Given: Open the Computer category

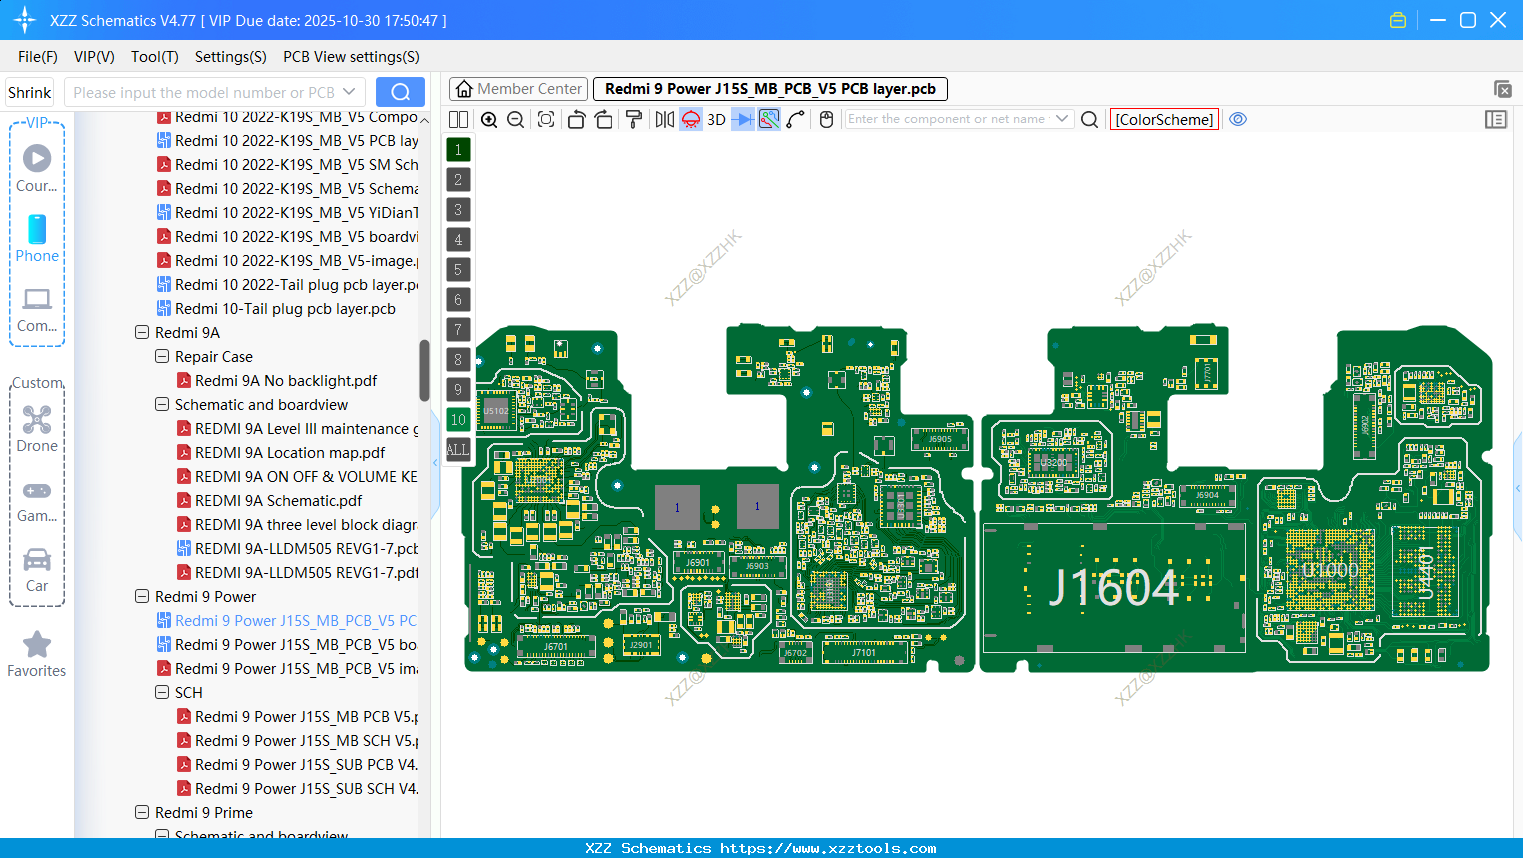Looking at the screenshot, I should (37, 309).
